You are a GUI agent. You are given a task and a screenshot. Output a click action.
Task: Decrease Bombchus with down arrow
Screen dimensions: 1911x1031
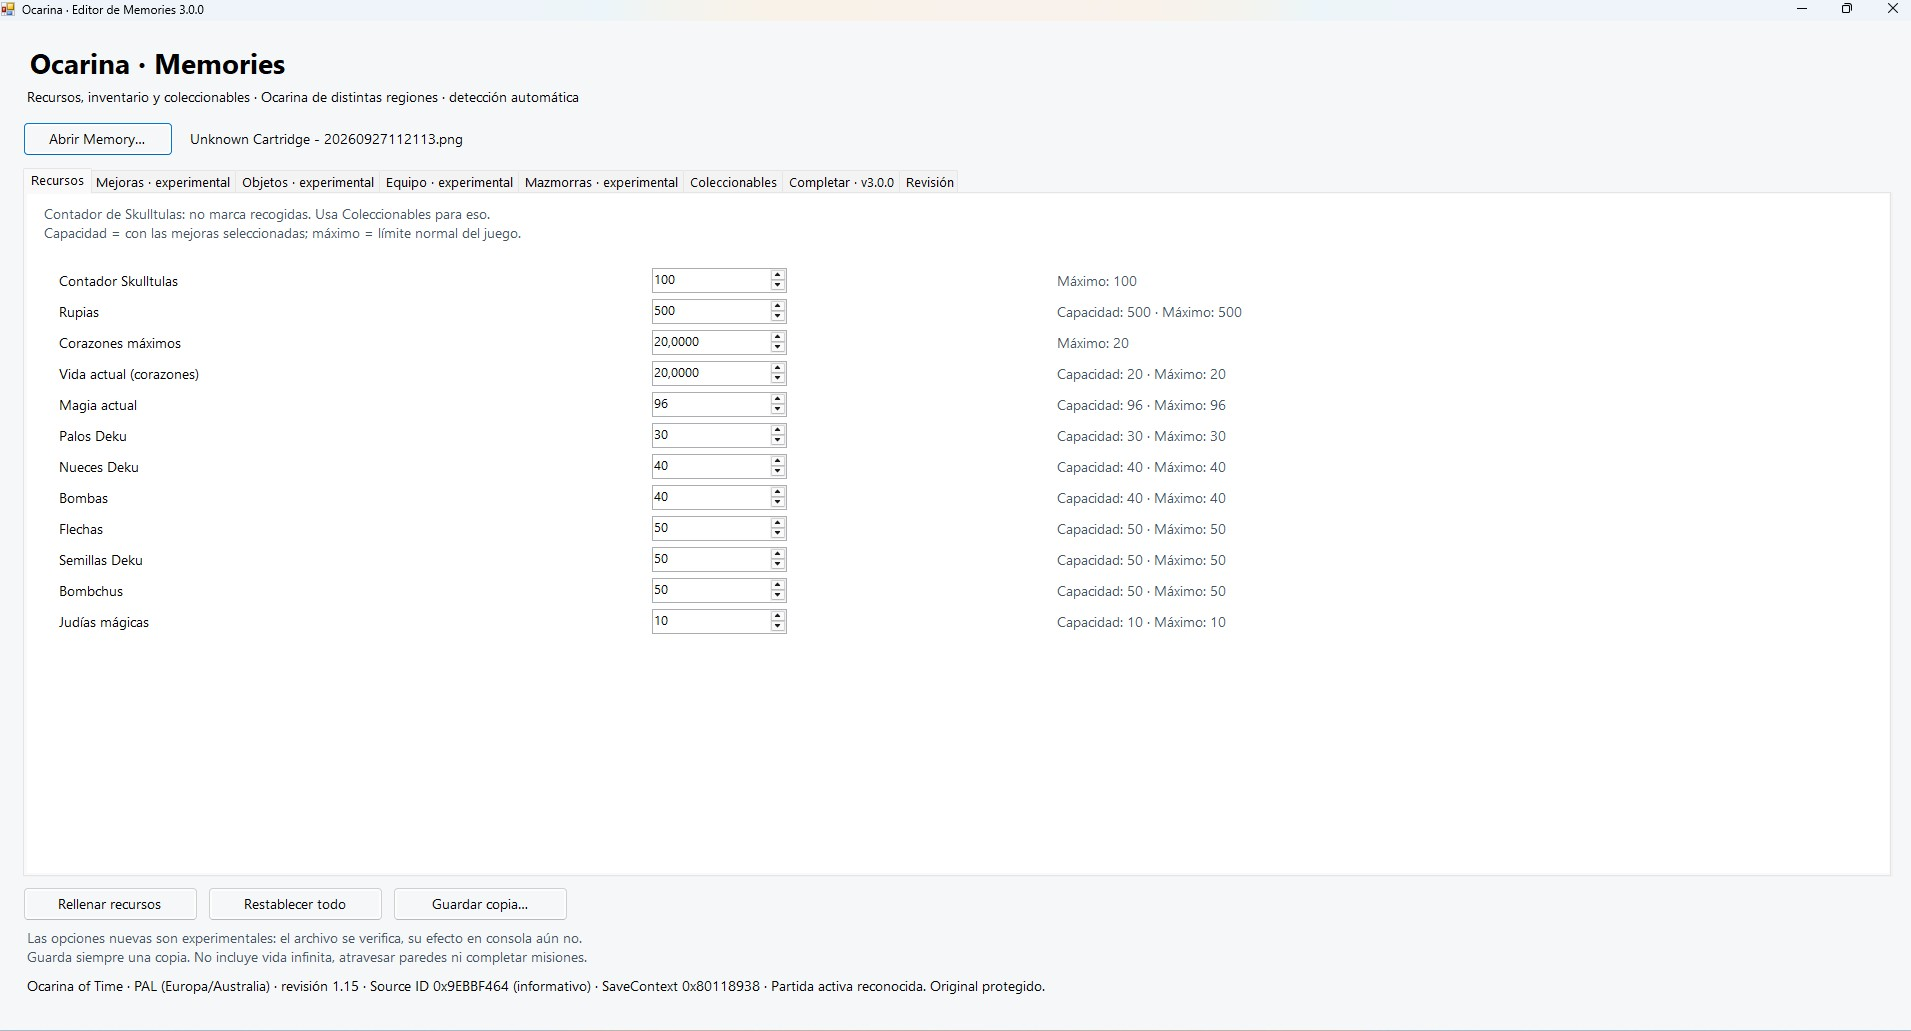(778, 596)
